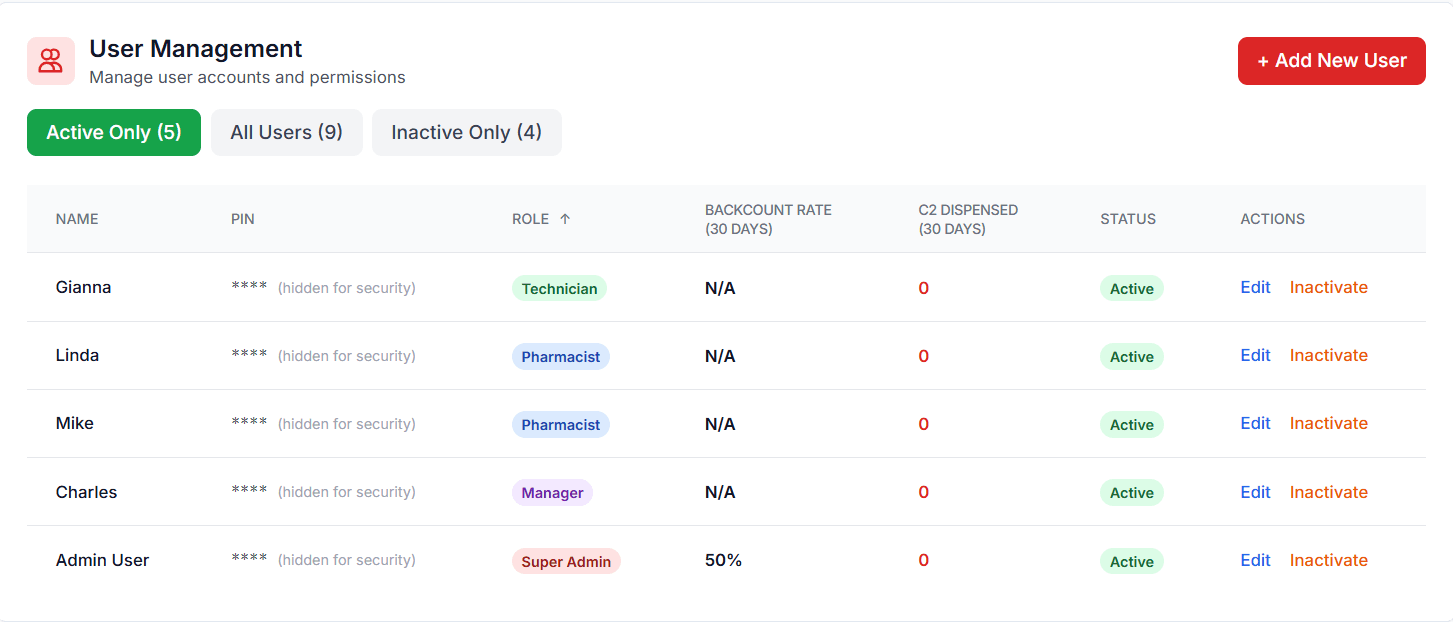Inactivate Linda's user account
This screenshot has width=1453, height=622.
[x=1328, y=355]
